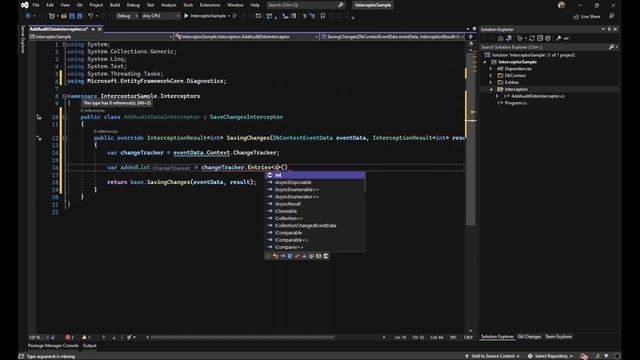
Task: Click Start Without Debugging outline play icon
Action: (235, 16)
